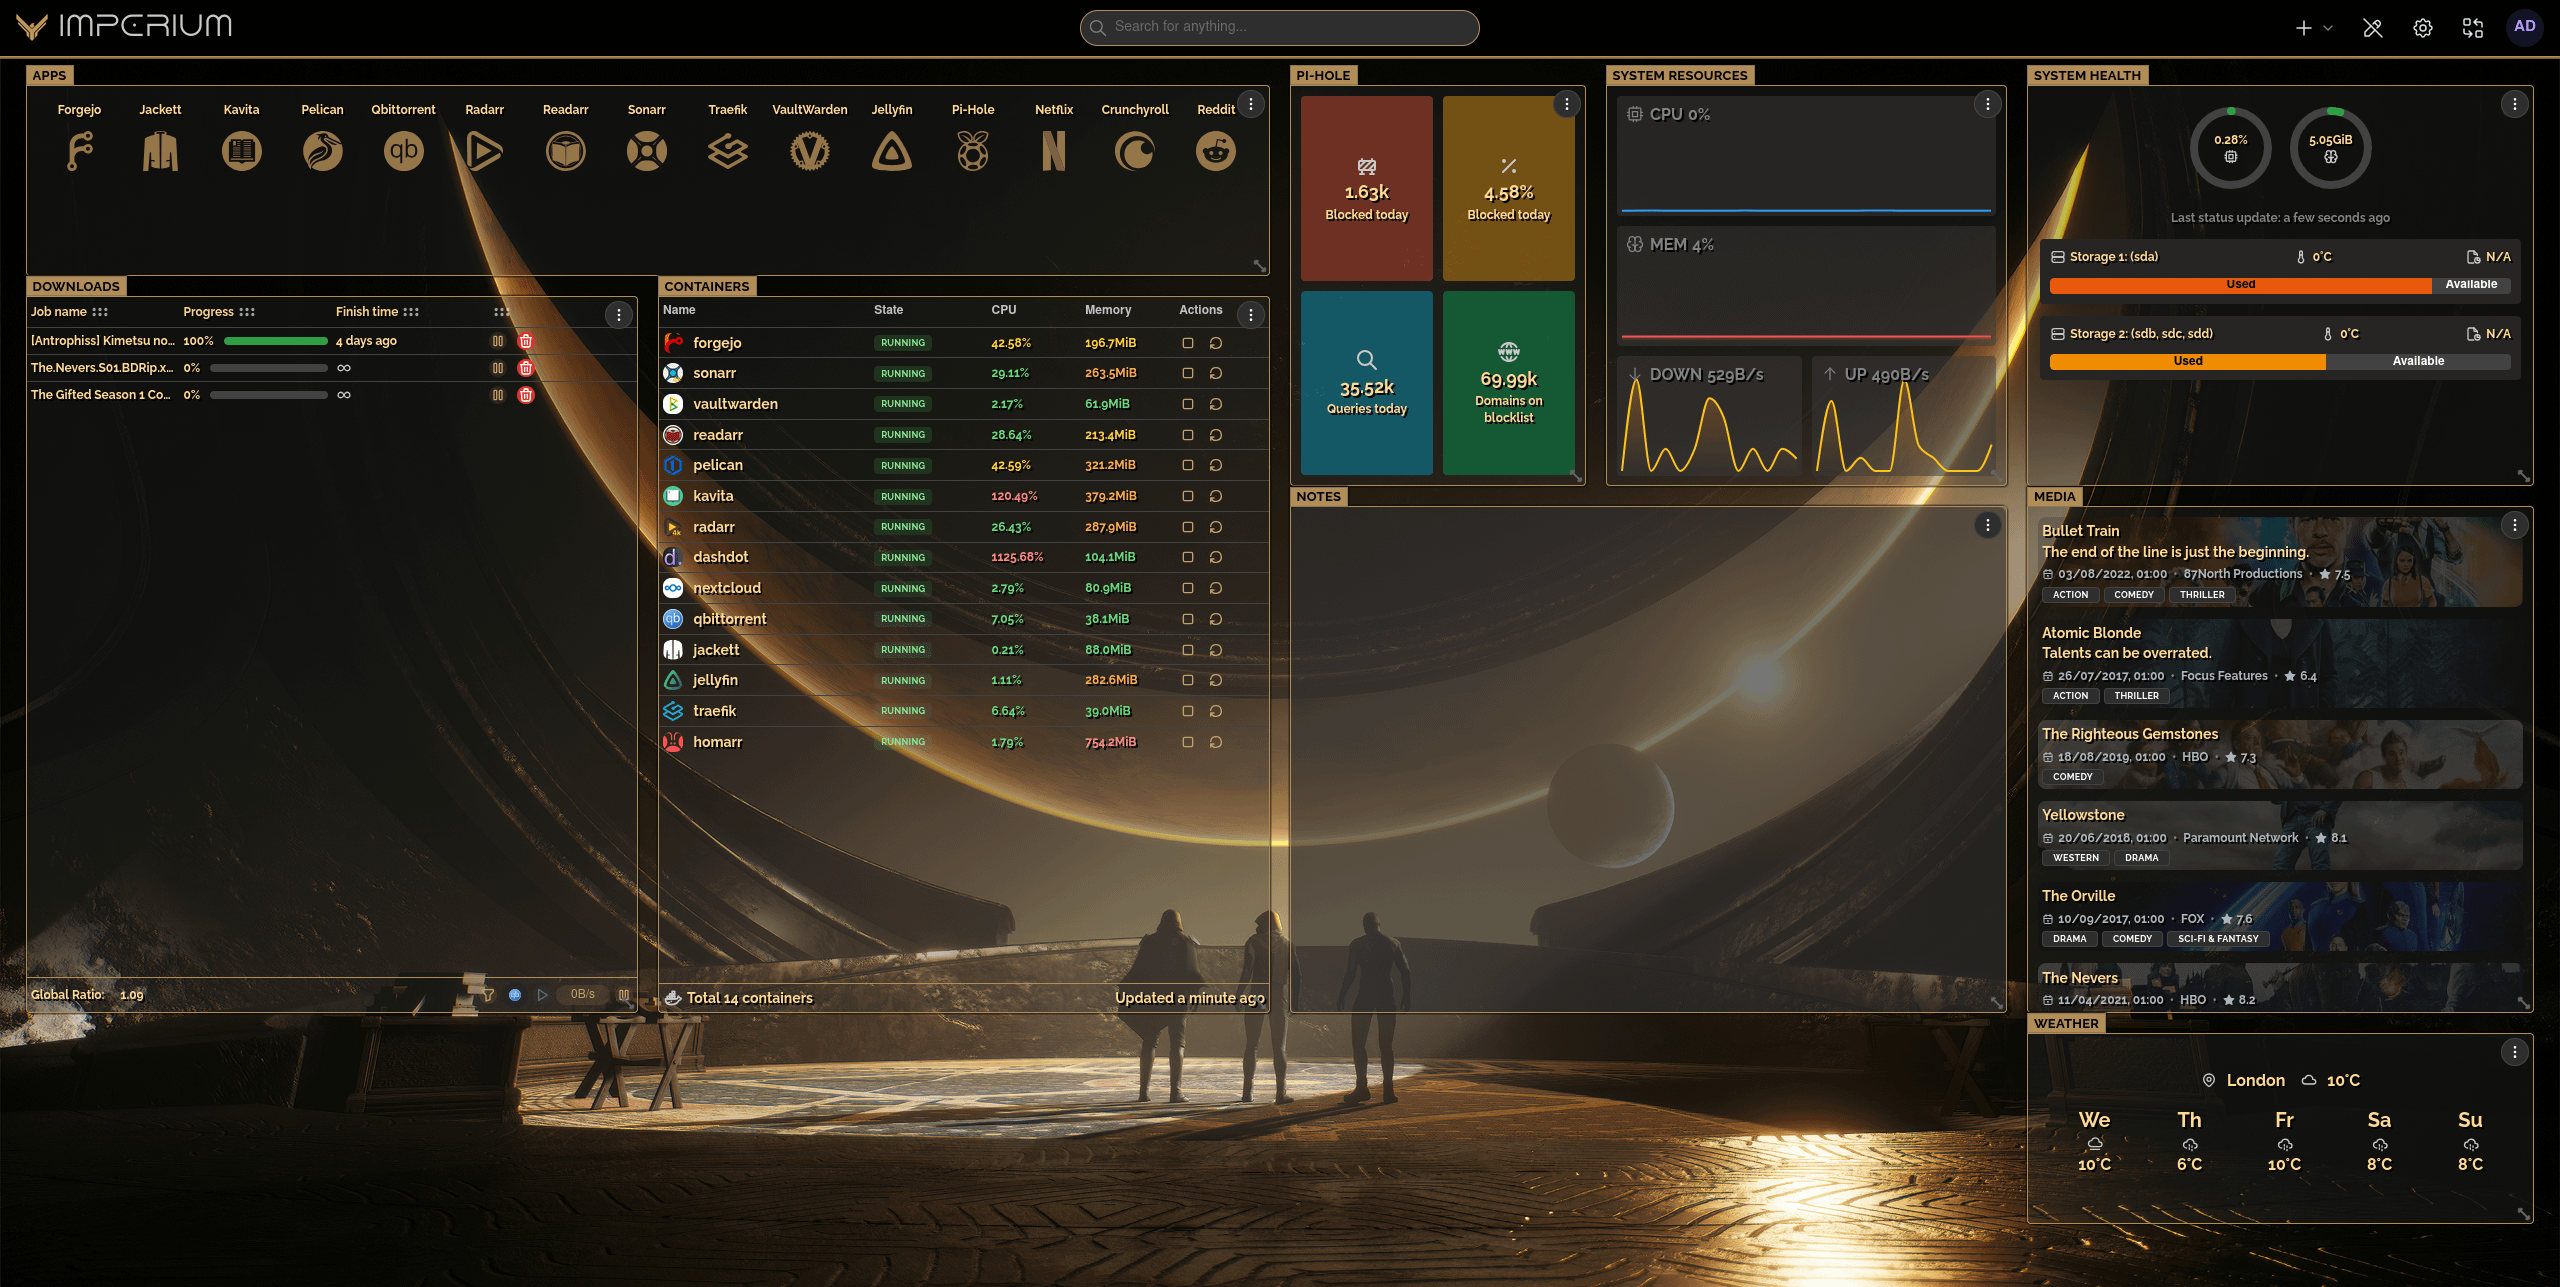The width and height of the screenshot is (2560, 1287).
Task: Open the System Health widget menu
Action: pos(2516,103)
